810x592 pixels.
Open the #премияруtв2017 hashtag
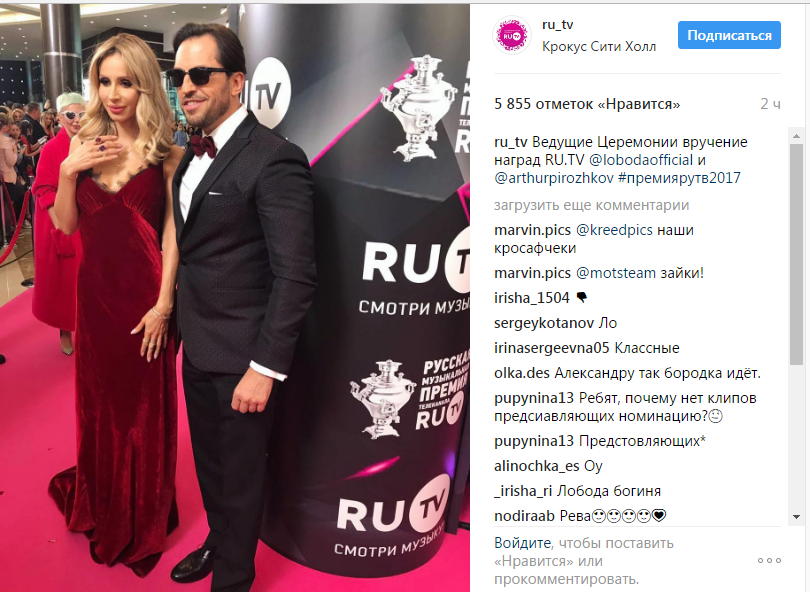(x=679, y=178)
